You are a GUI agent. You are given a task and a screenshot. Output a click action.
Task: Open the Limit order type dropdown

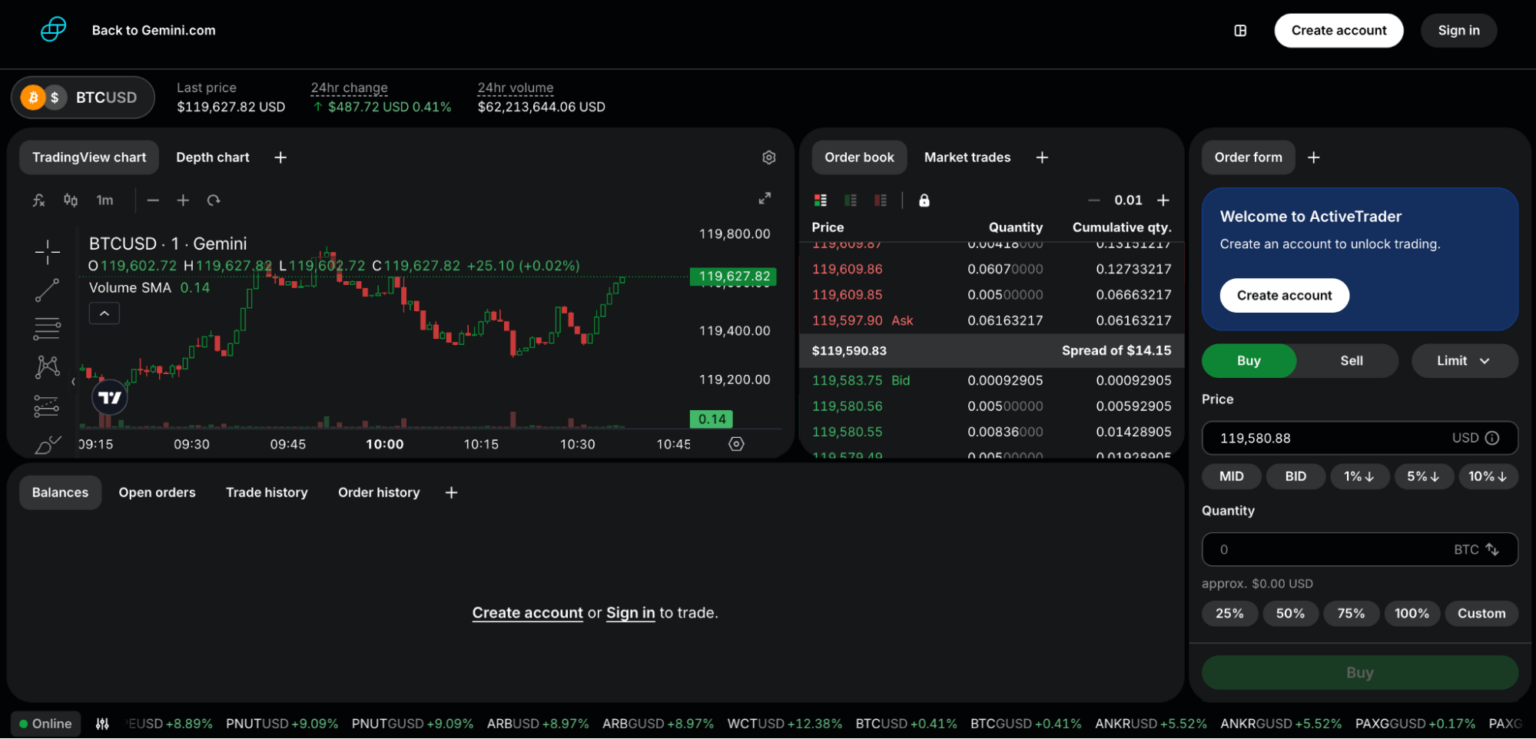click(1464, 360)
